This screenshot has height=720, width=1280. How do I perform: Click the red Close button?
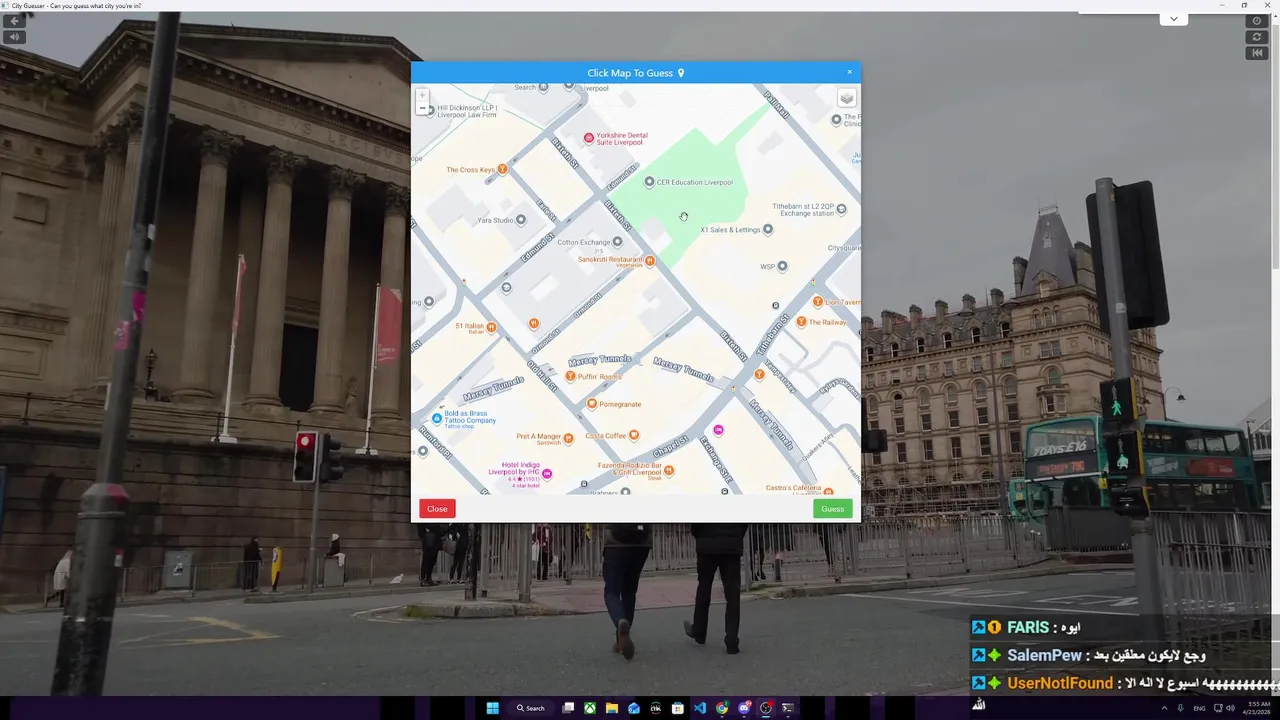point(437,509)
